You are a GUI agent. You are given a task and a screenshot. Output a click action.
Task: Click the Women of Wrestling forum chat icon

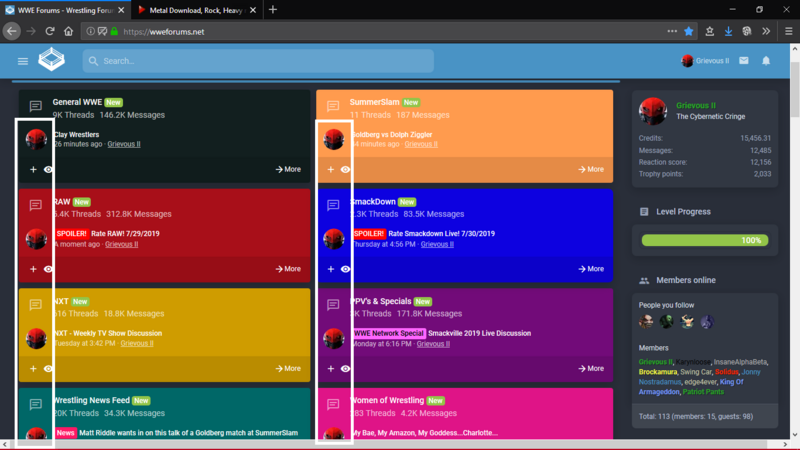click(333, 405)
